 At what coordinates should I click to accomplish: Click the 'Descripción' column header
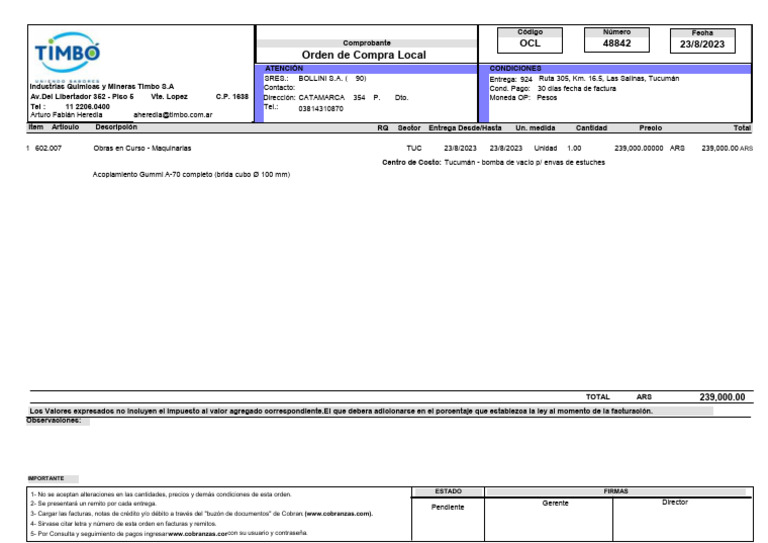pos(116,127)
